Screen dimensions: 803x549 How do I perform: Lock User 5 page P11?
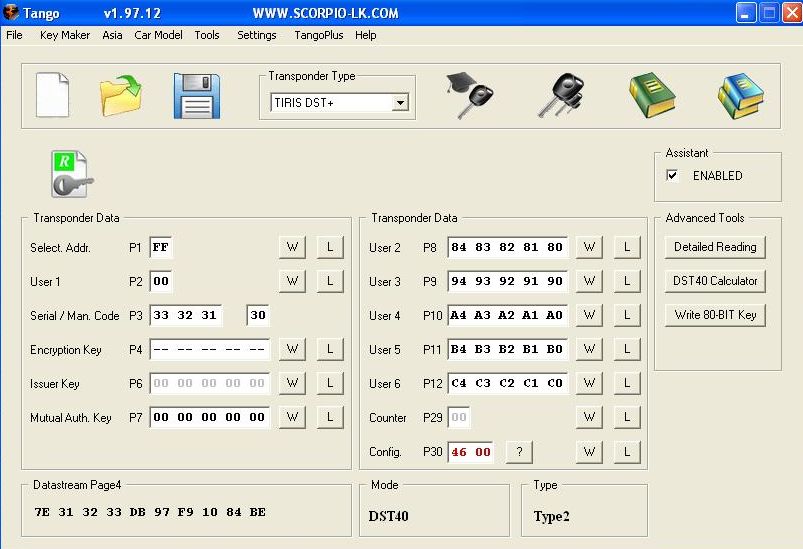click(x=627, y=349)
